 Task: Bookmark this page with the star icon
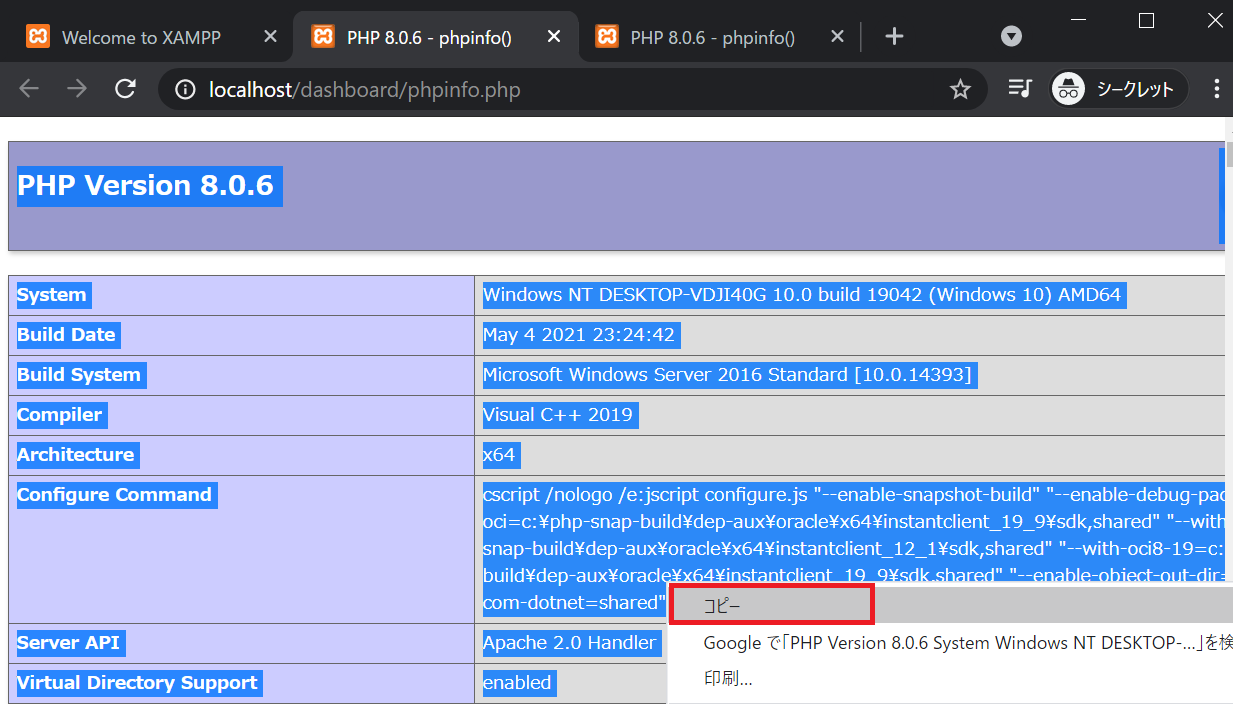[x=960, y=89]
